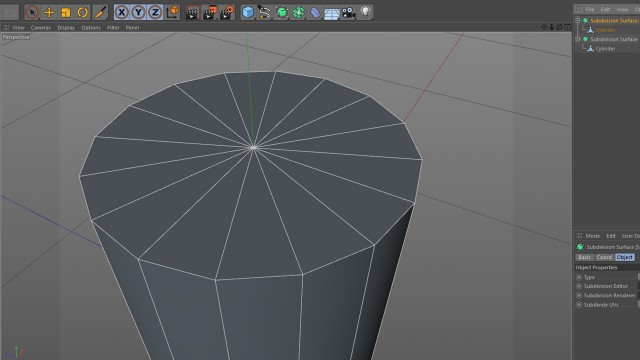Image resolution: width=640 pixels, height=360 pixels.
Task: Toggle X axis lock
Action: click(122, 13)
